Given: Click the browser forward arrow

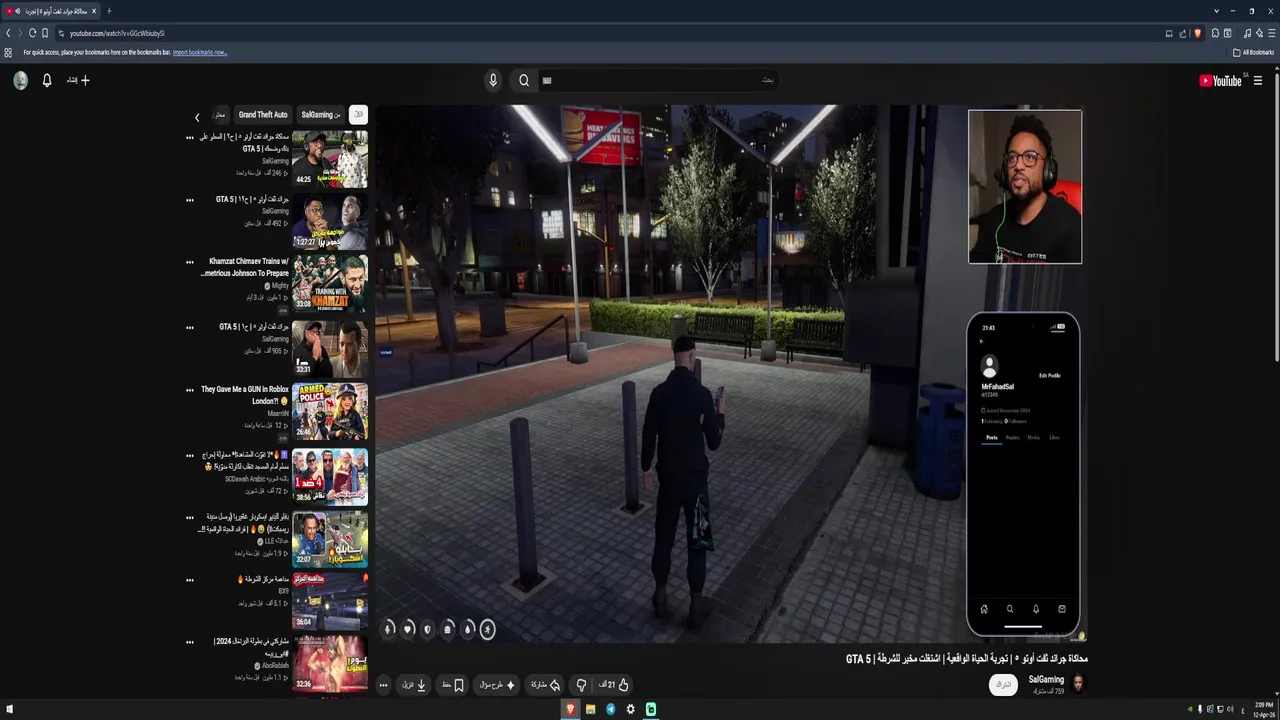Looking at the screenshot, I should pos(20,33).
